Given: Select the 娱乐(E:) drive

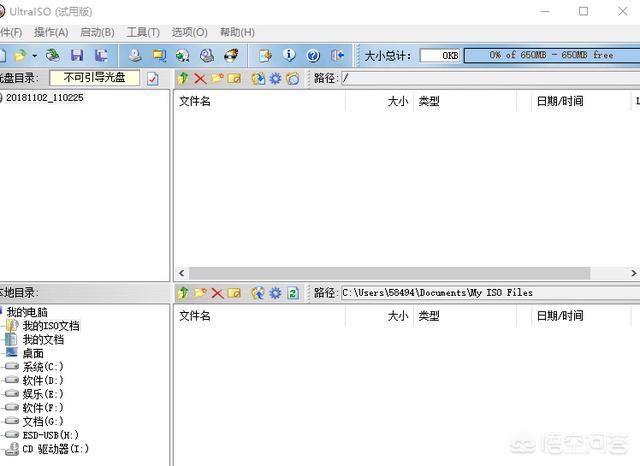Looking at the screenshot, I should 43,394.
